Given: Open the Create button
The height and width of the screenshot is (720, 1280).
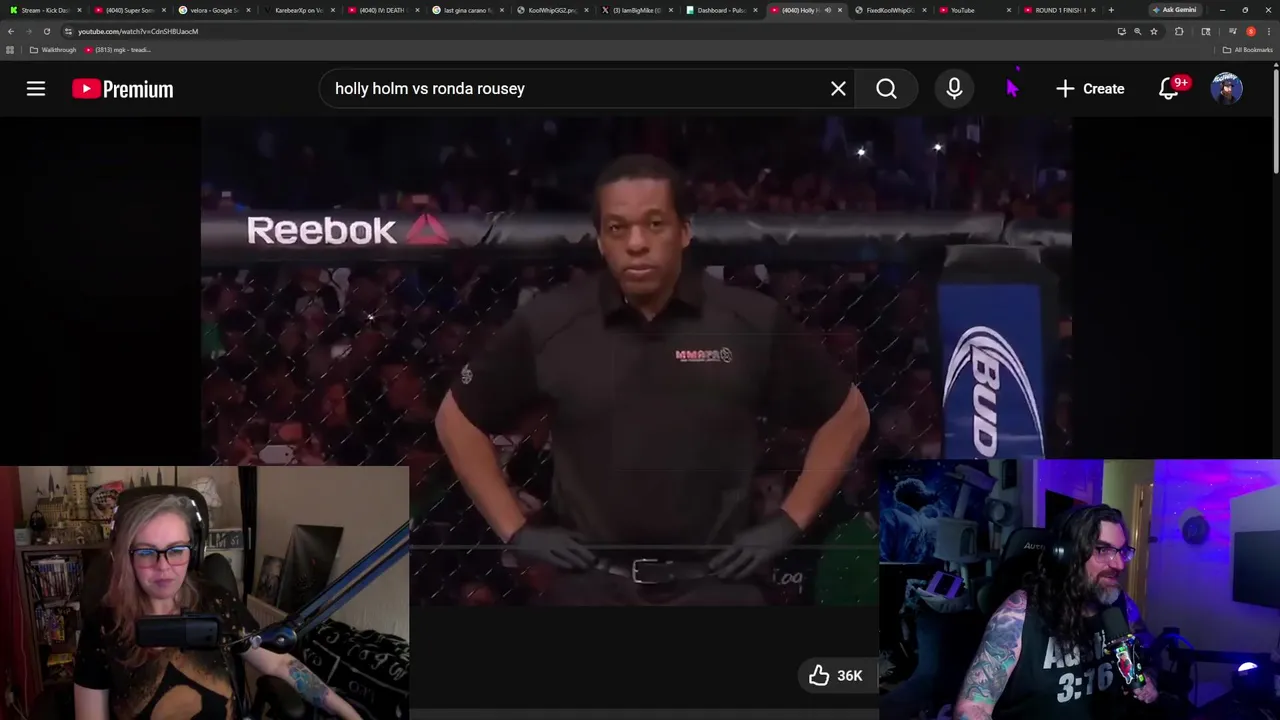Looking at the screenshot, I should (x=1090, y=89).
